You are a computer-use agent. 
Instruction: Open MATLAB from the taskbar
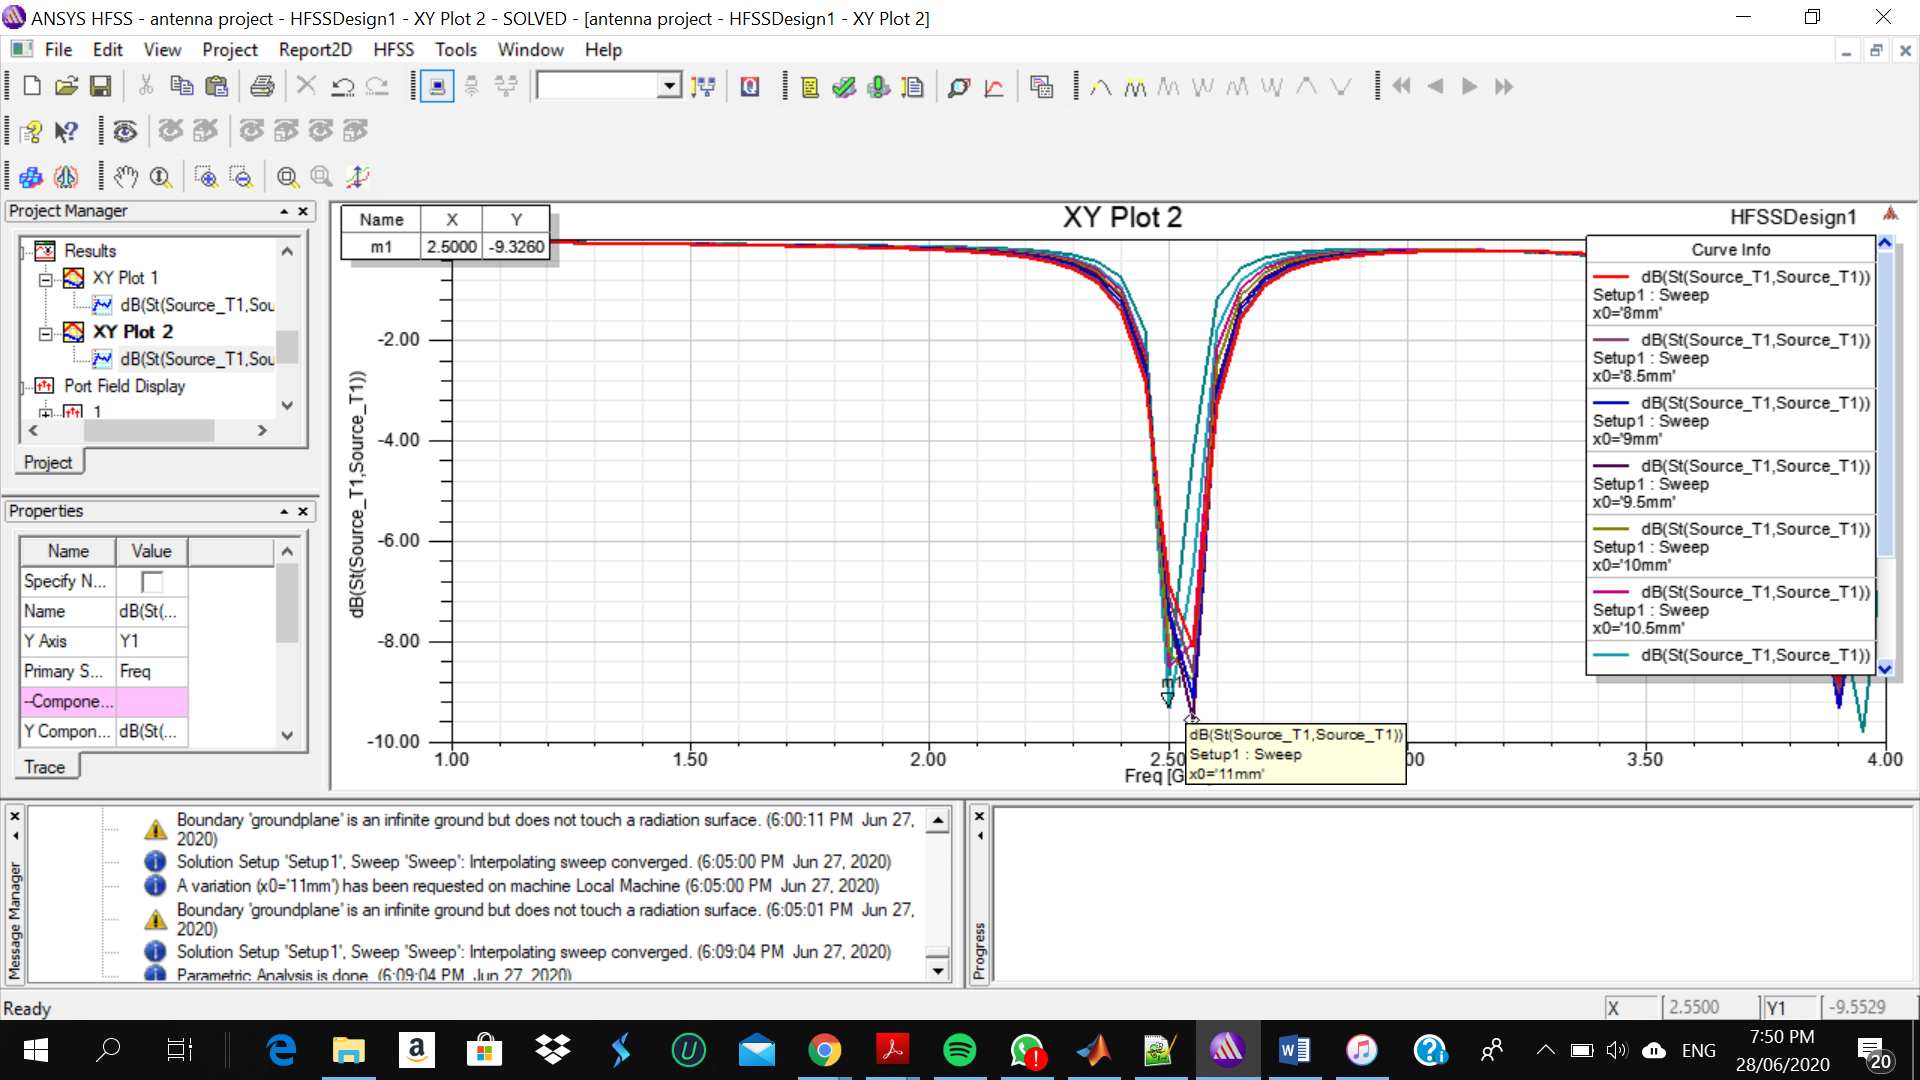pos(1093,1050)
